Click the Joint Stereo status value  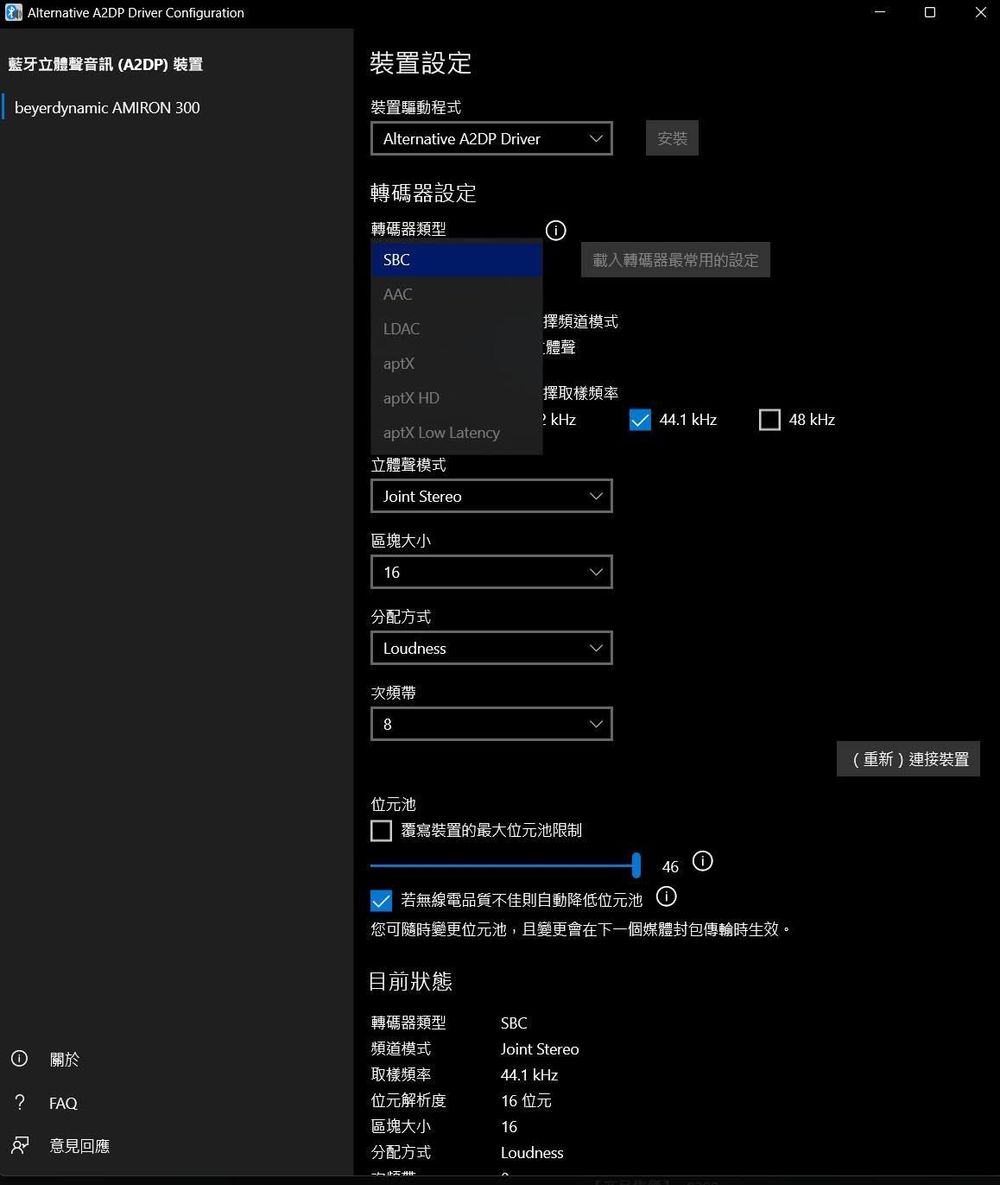pos(540,1050)
